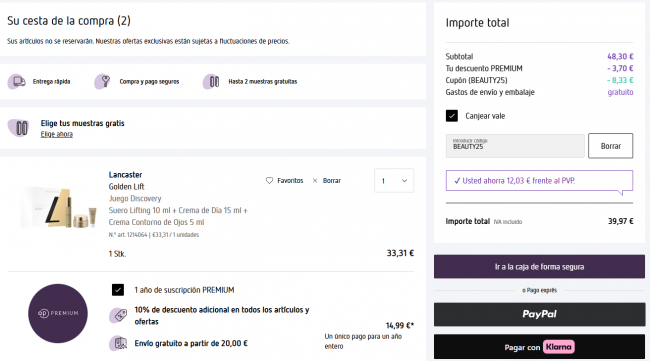Open the quantity dropdown for Lancaster

(394, 181)
